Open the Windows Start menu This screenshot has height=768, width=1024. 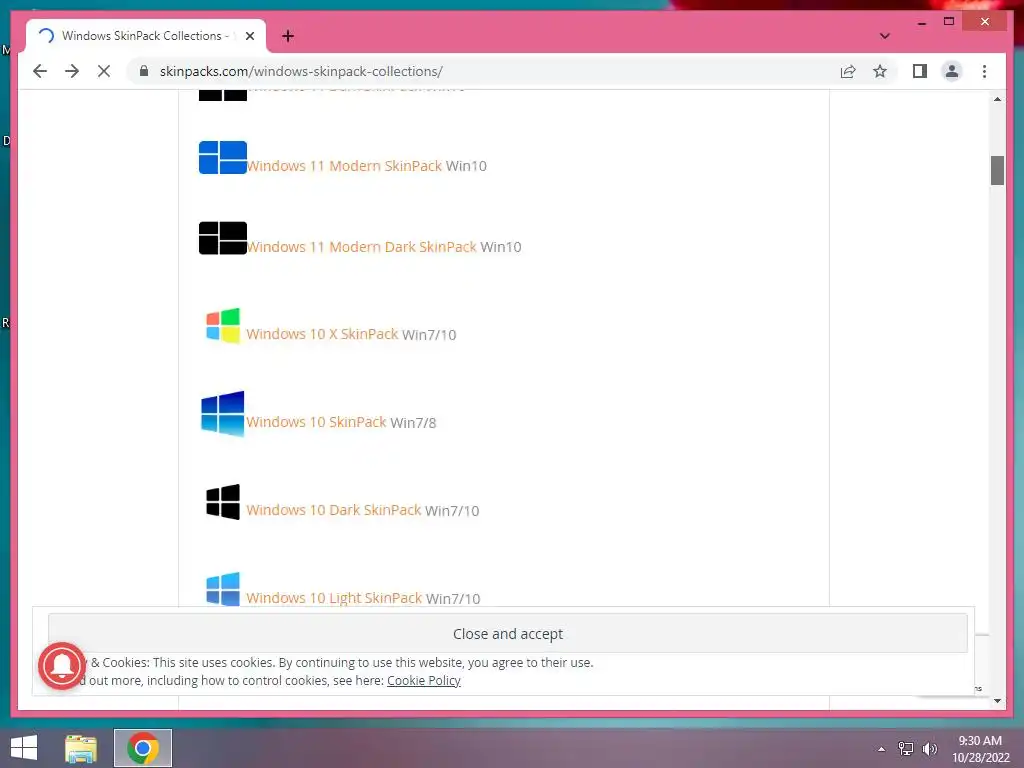click(24, 748)
